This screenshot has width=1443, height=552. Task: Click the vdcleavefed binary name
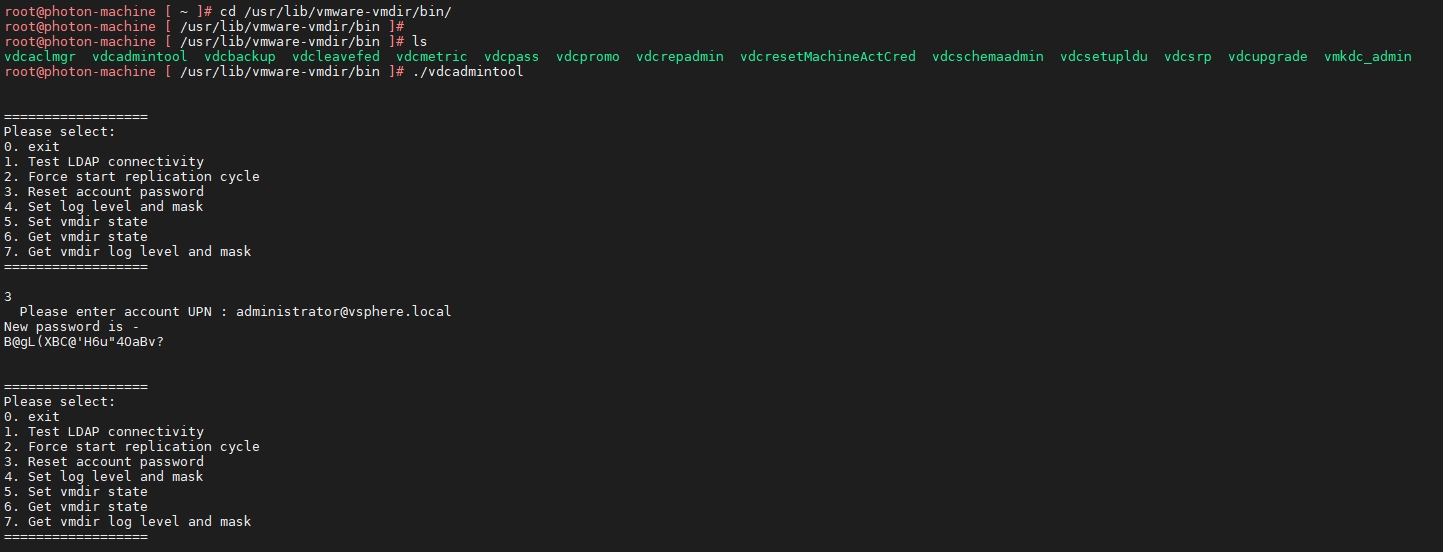[336, 57]
